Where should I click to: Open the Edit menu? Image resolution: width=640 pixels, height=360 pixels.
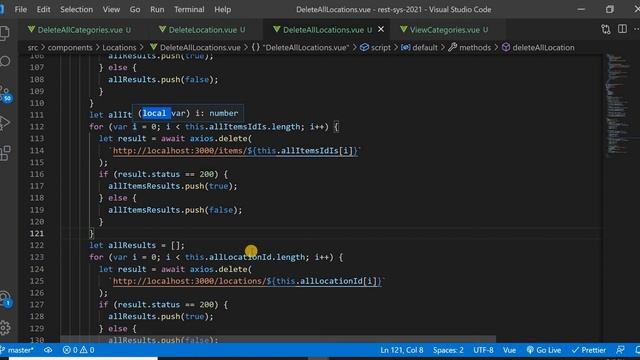tap(43, 9)
